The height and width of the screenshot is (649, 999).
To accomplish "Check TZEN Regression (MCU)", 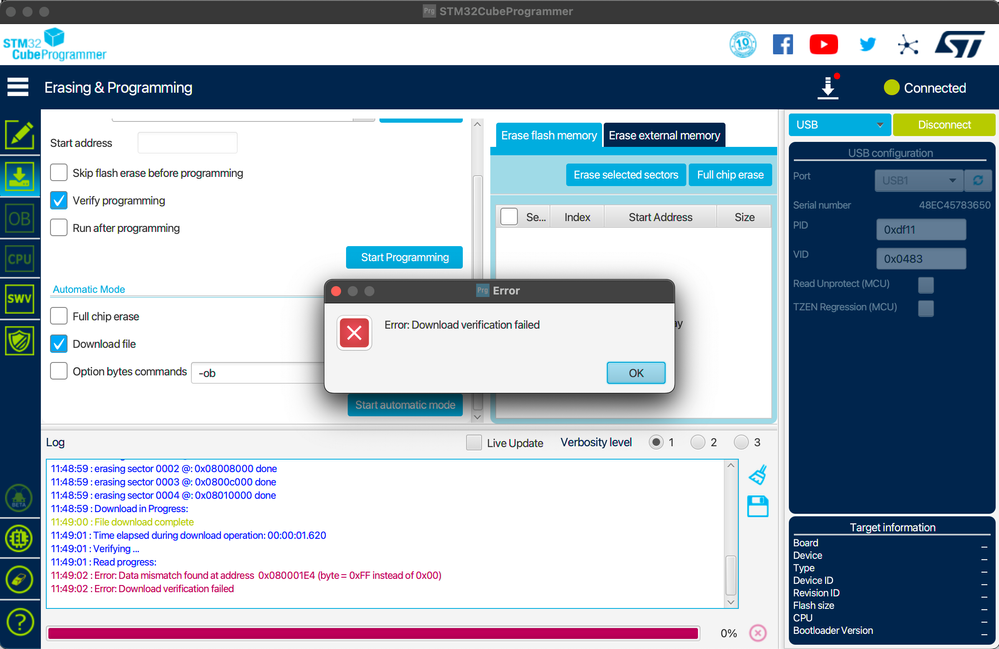I will click(x=926, y=308).
